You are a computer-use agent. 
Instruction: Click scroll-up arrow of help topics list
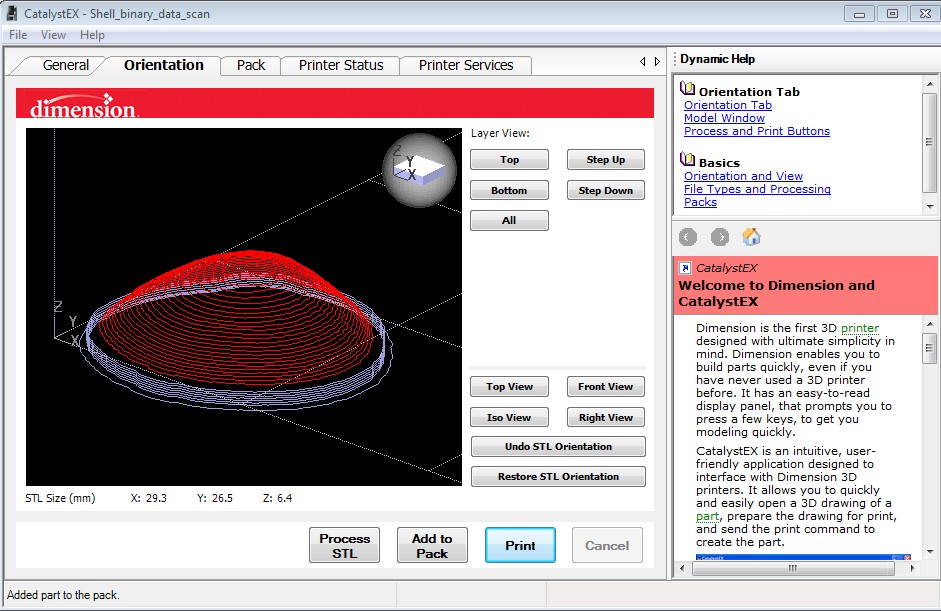(930, 84)
